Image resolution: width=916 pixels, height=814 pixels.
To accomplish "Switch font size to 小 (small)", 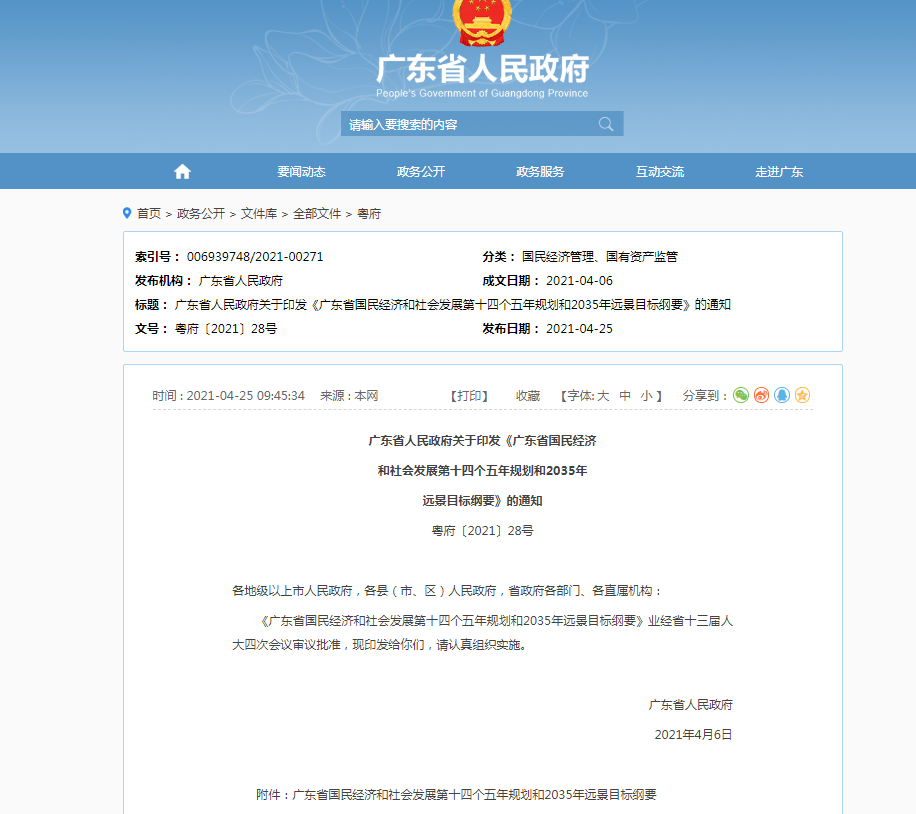I will [x=647, y=395].
